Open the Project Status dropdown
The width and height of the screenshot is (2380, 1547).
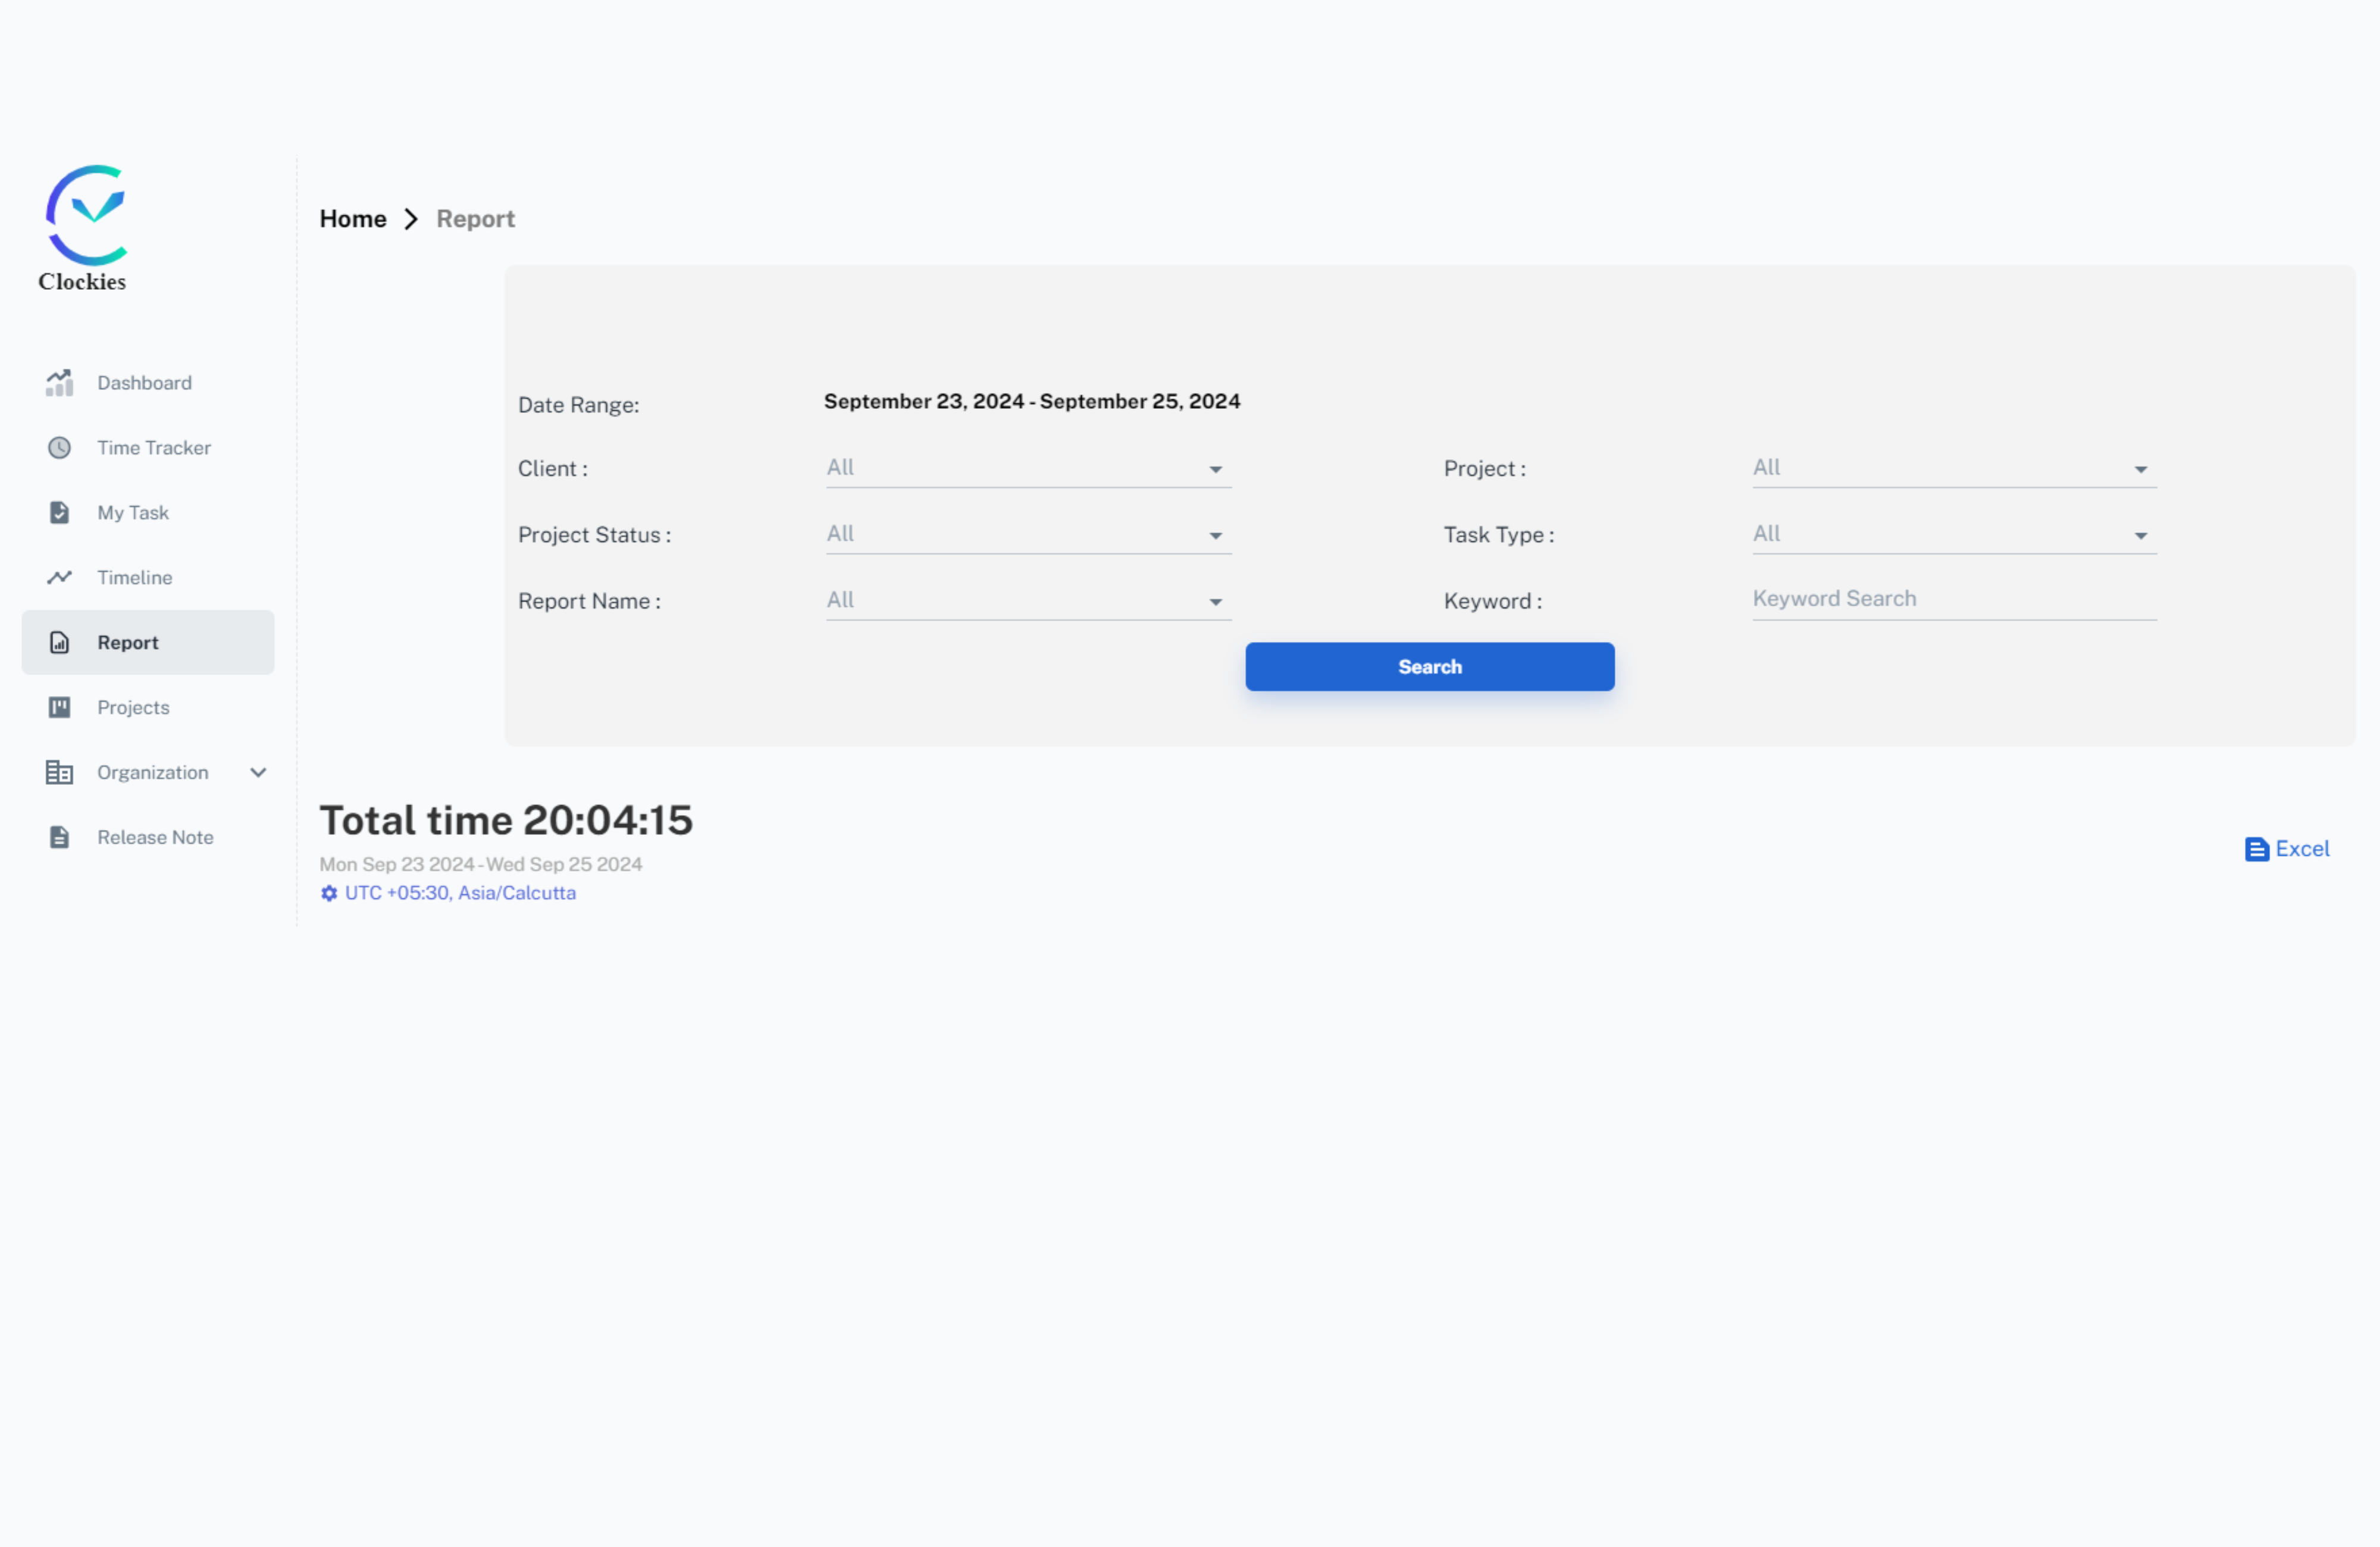coord(1028,535)
